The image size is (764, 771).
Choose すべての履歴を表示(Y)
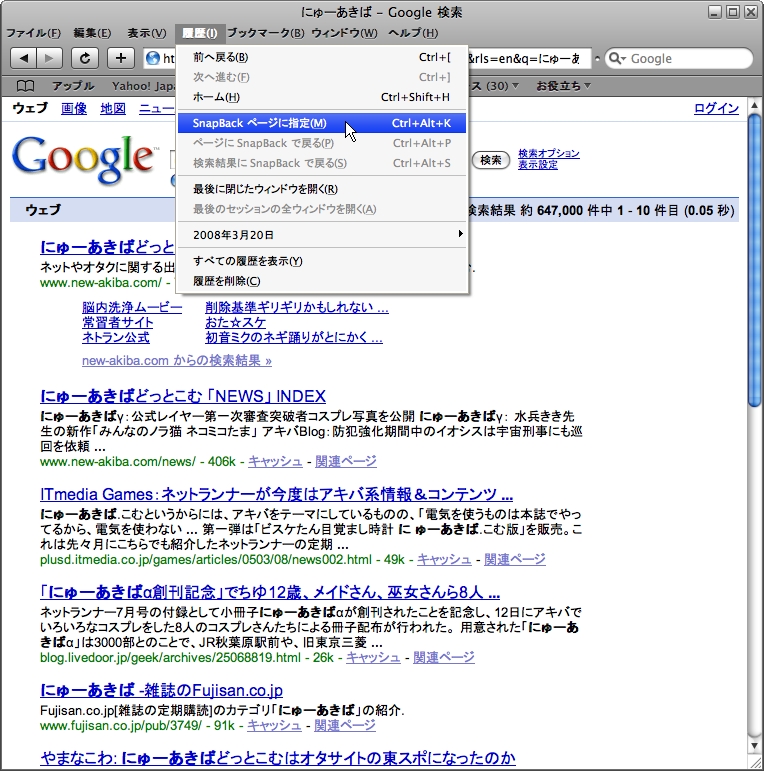pos(322,261)
